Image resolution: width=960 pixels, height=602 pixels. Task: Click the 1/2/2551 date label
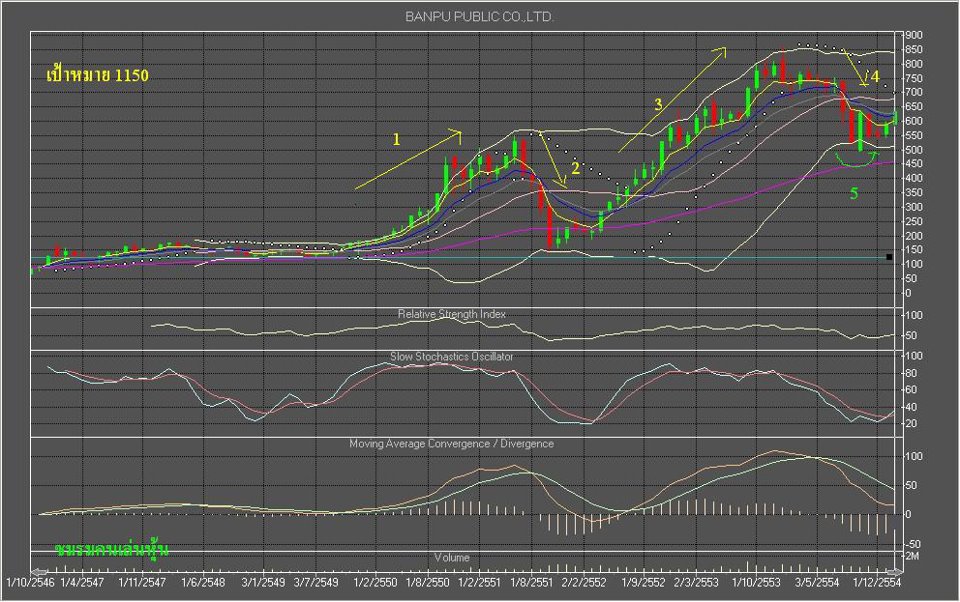[x=479, y=582]
